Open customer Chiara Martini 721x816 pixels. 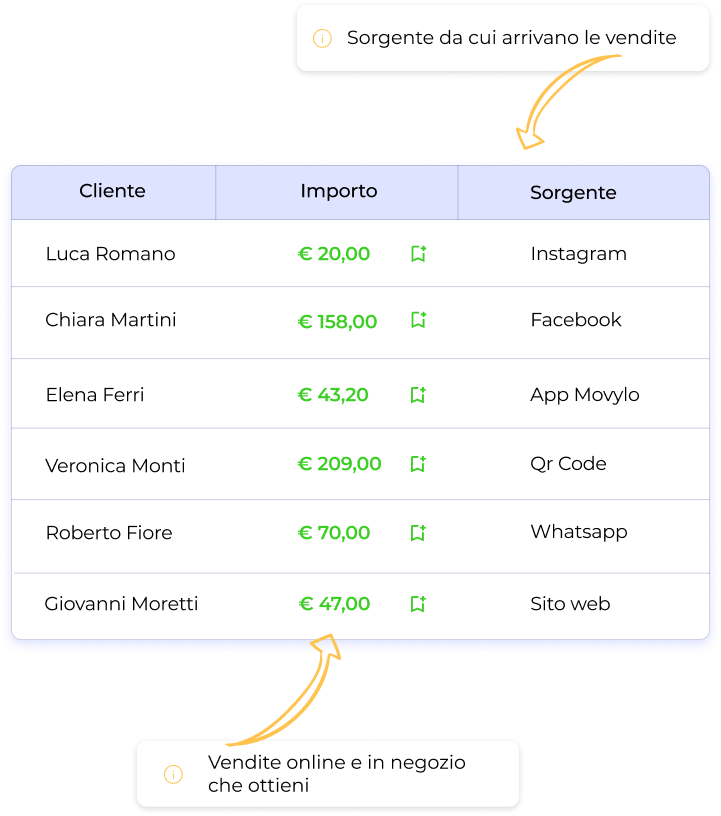tap(111, 320)
